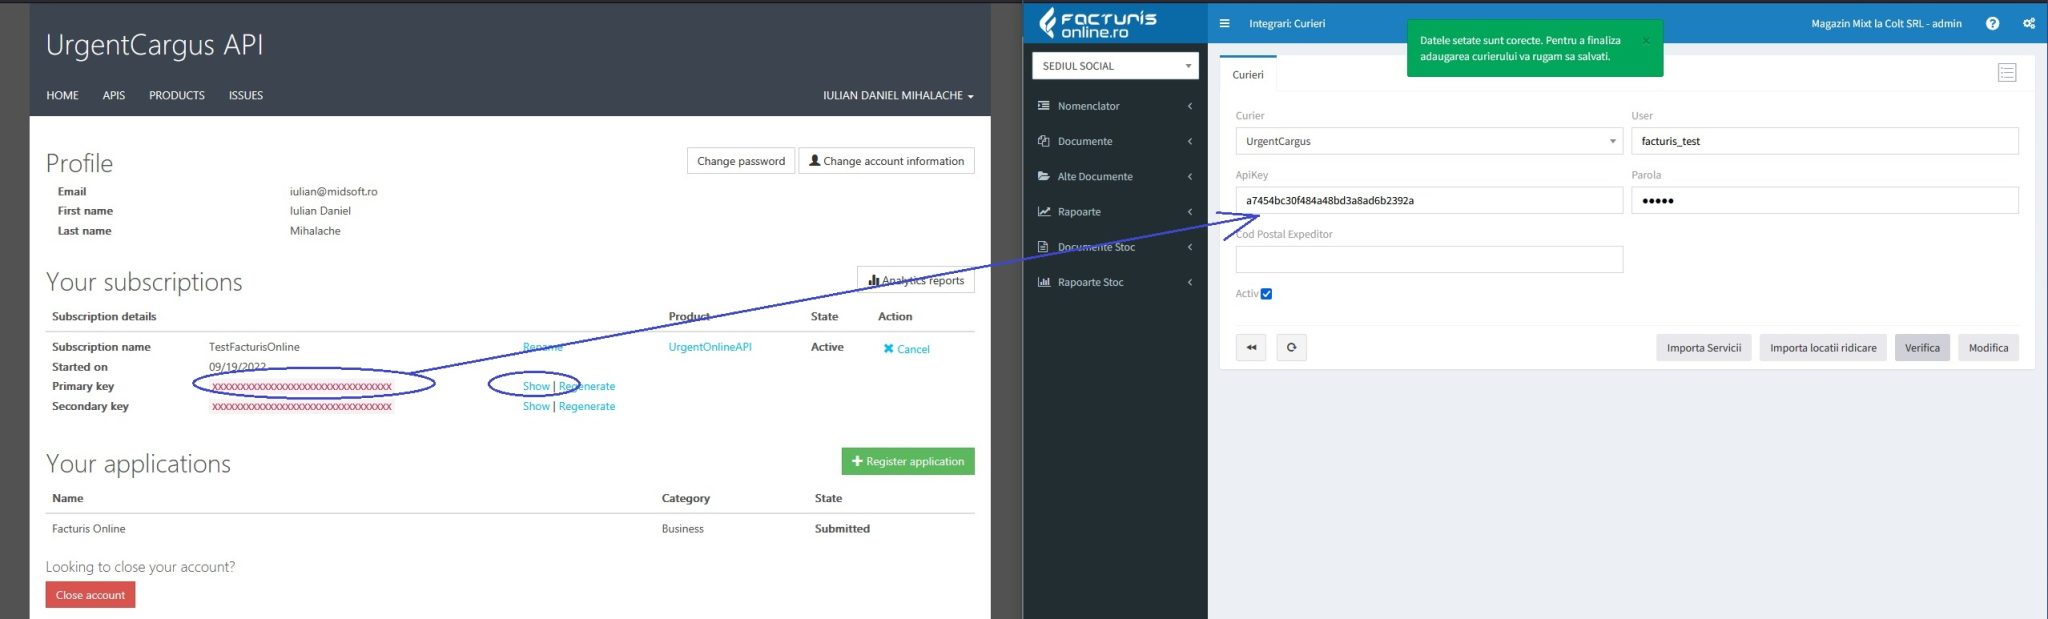Click the subscription name TestFacturisOnline

click(x=254, y=347)
